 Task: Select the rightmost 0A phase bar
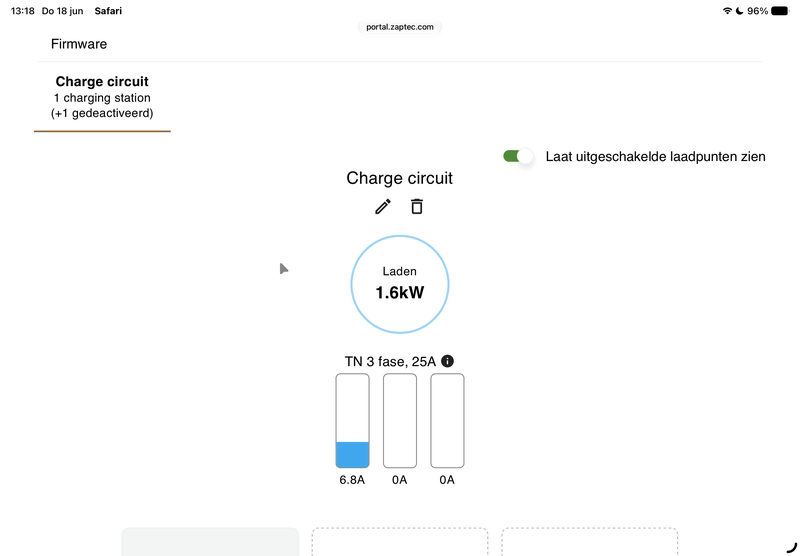[447, 421]
